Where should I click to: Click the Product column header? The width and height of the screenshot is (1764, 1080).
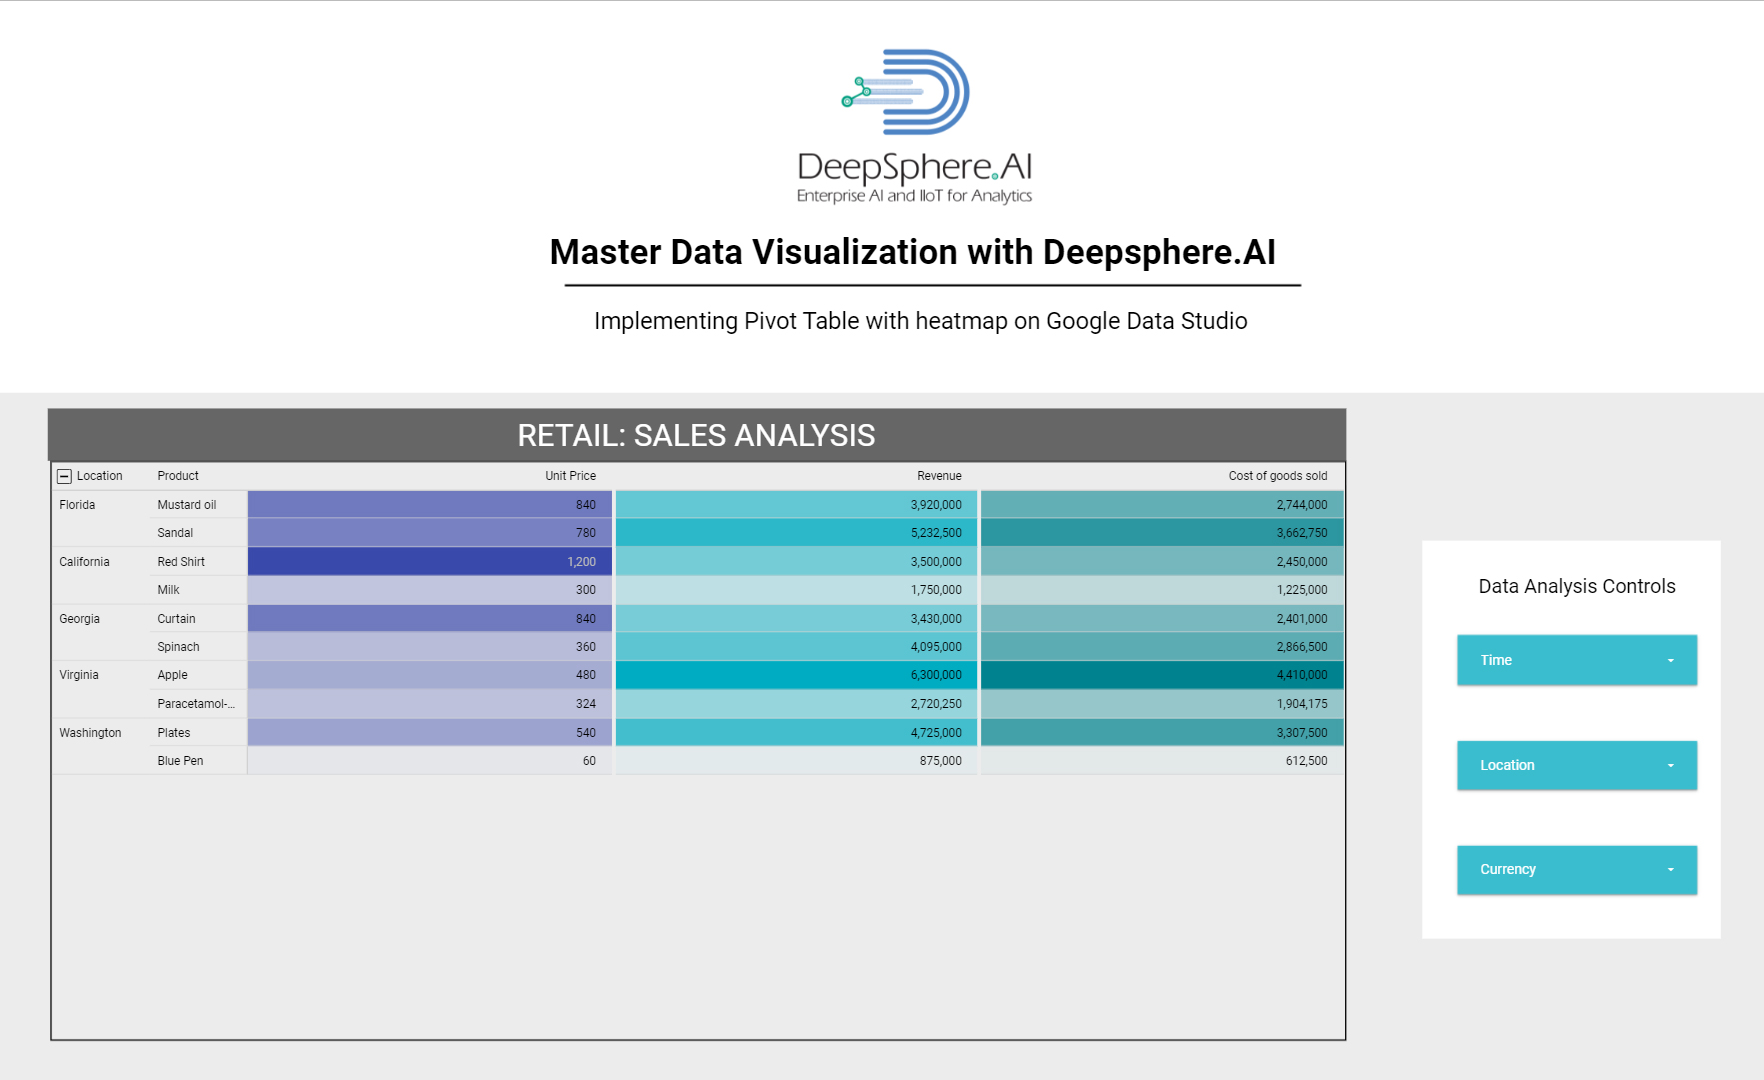(x=178, y=476)
